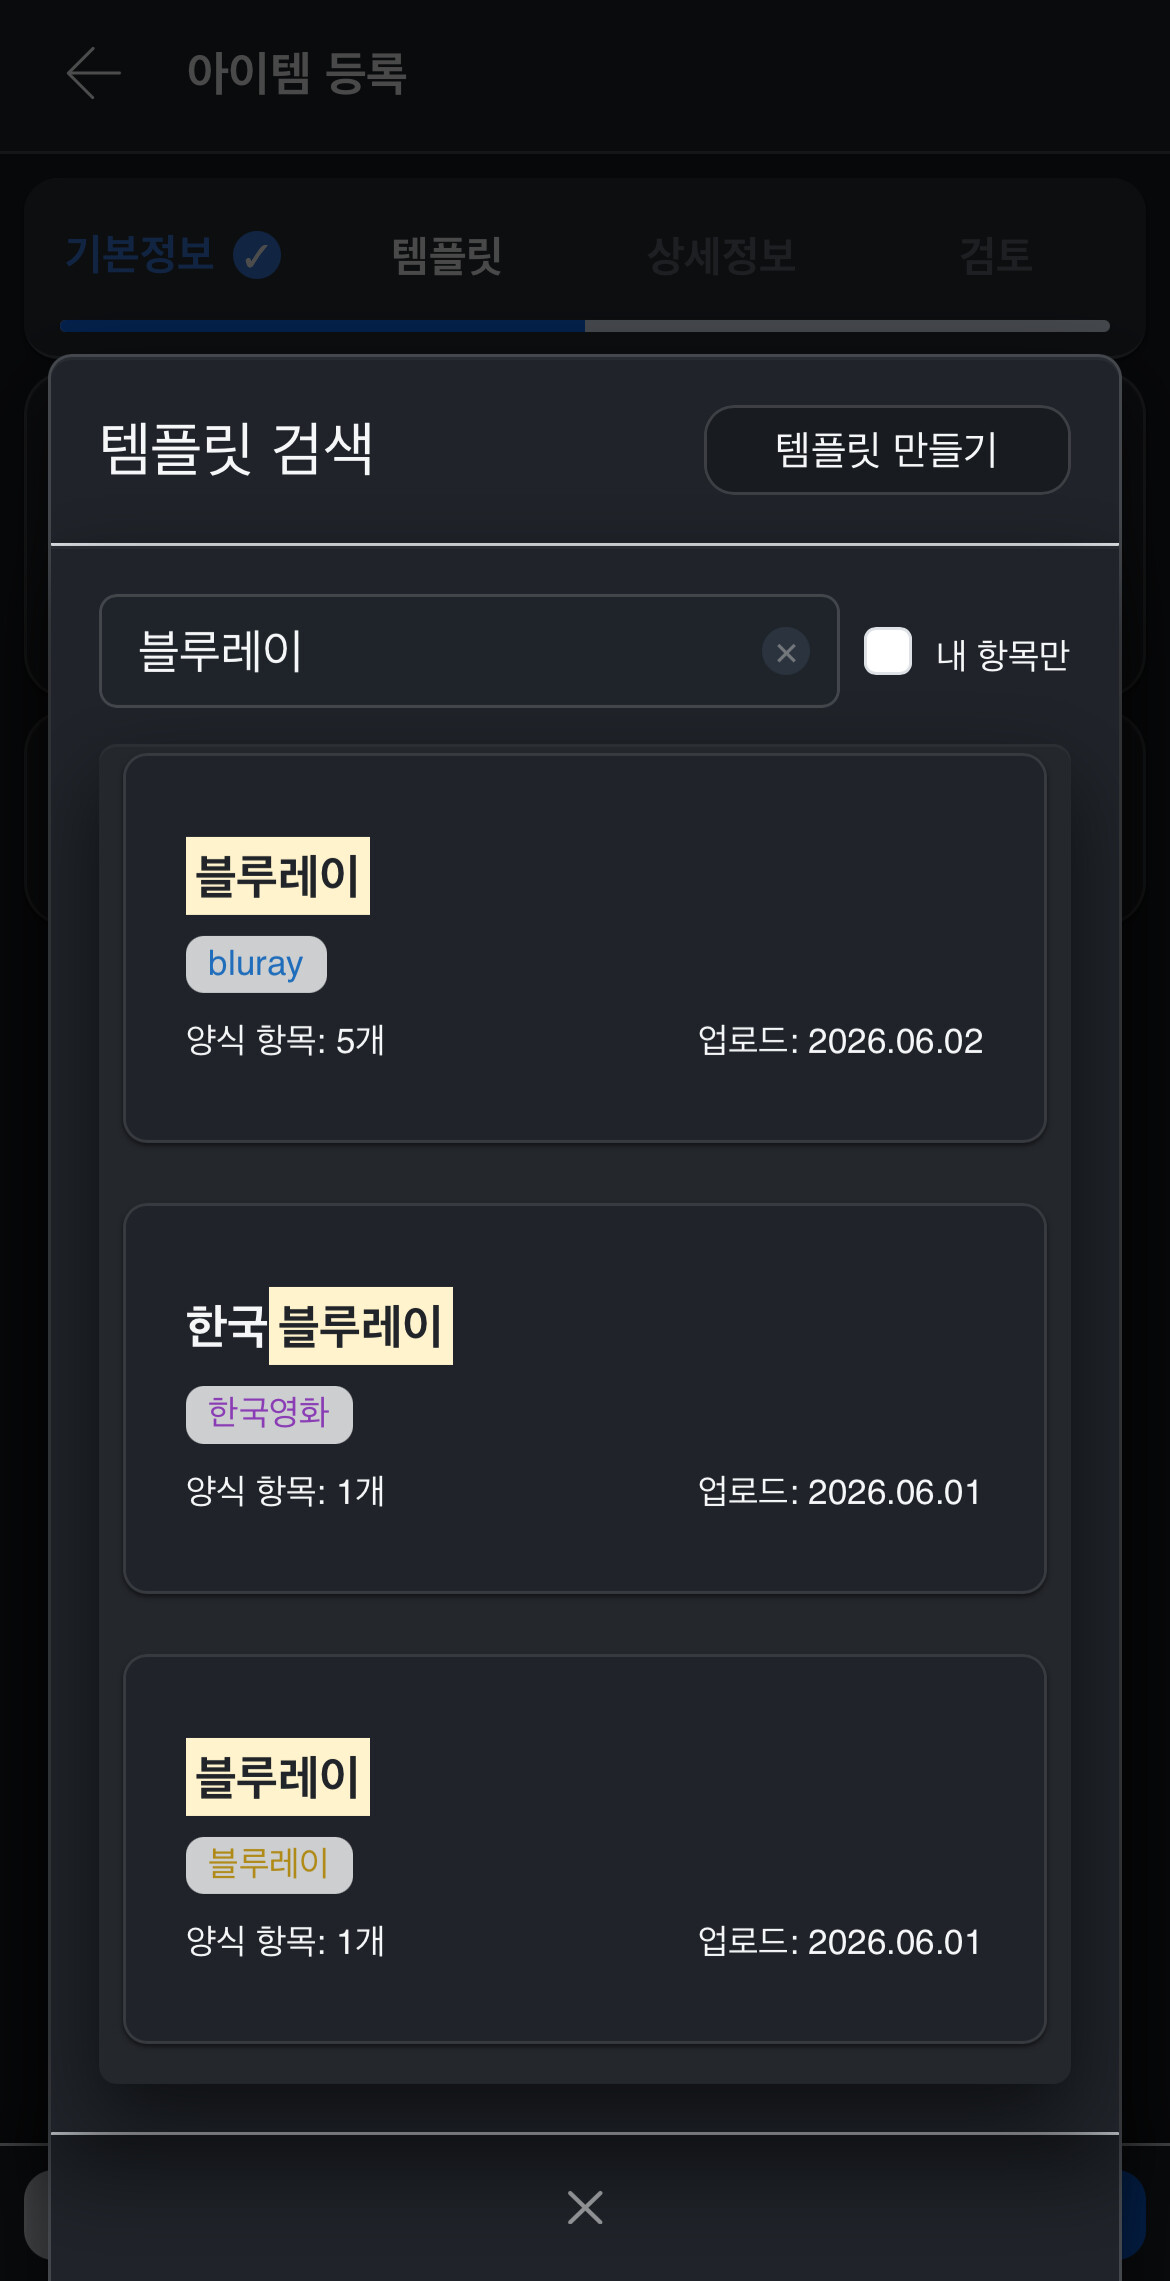Open the 템플릿 만들기 button
1170x2281 pixels.
click(887, 450)
